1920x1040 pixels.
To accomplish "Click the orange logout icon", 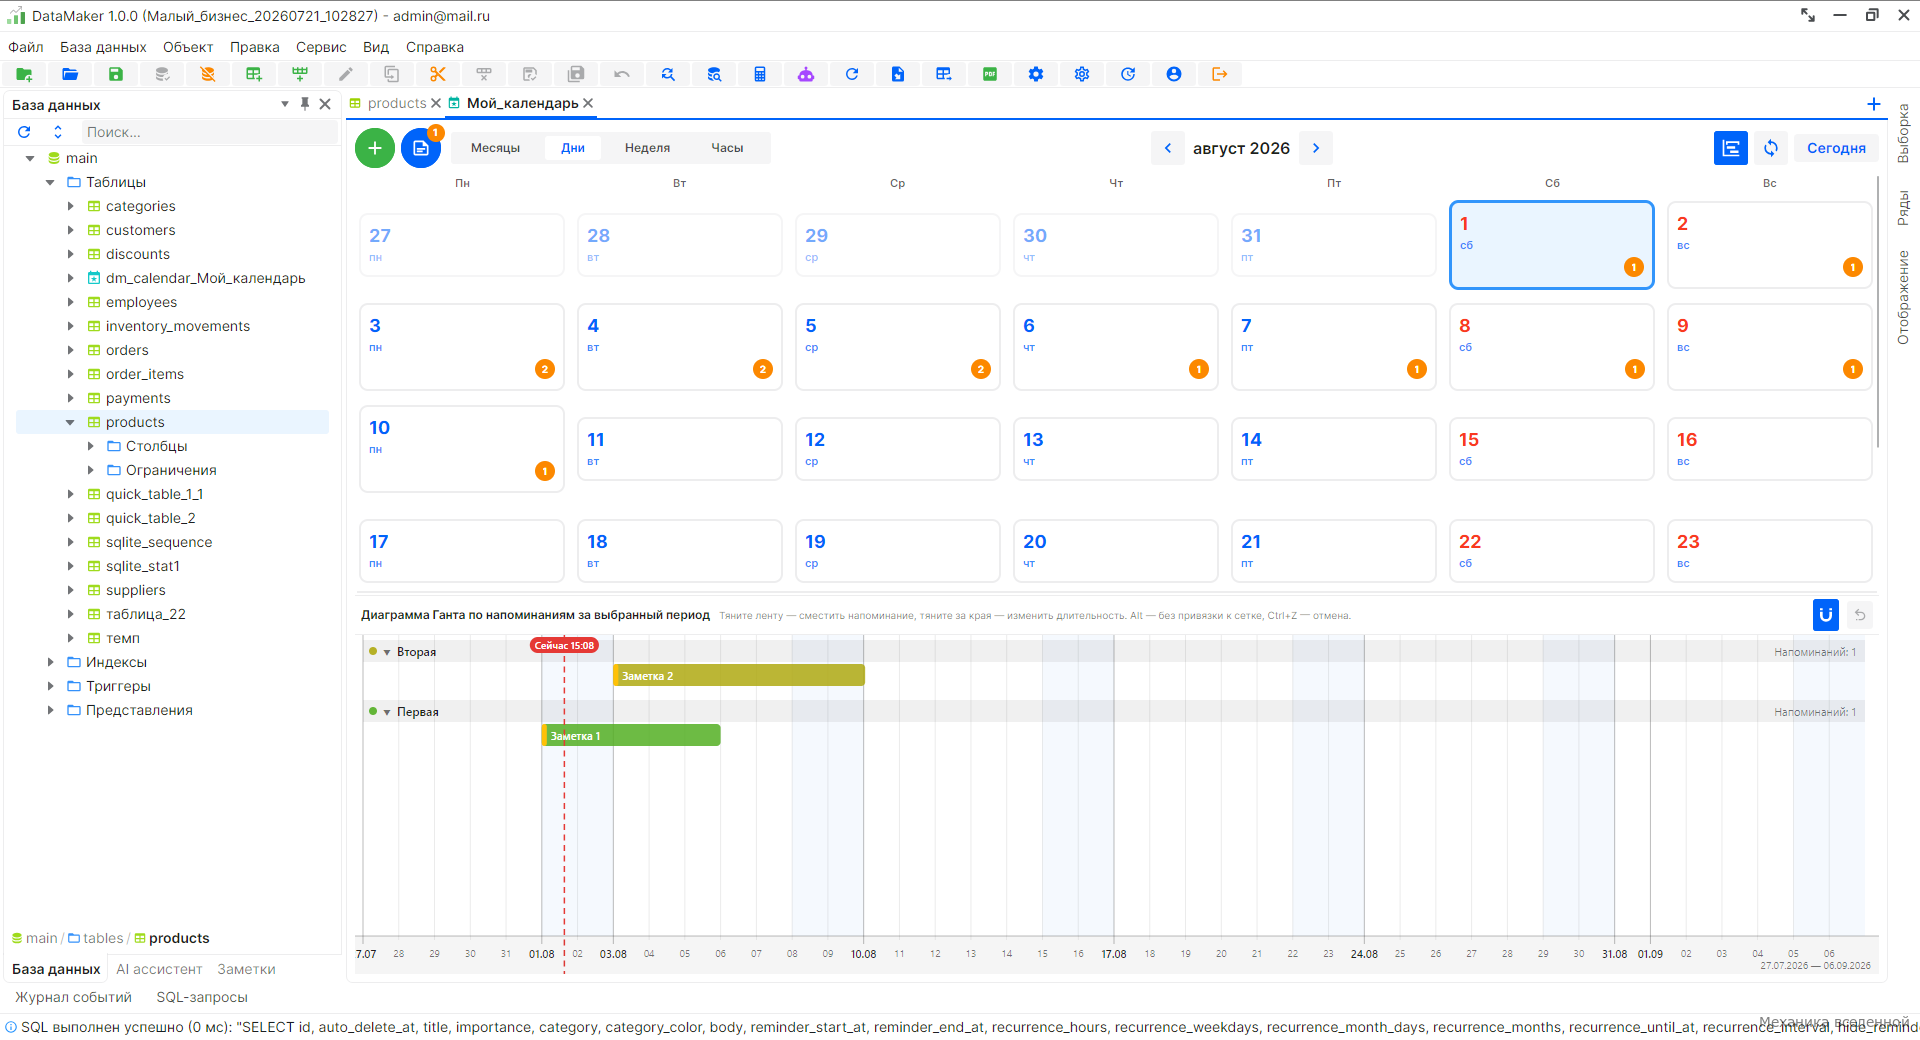I will point(1220,74).
